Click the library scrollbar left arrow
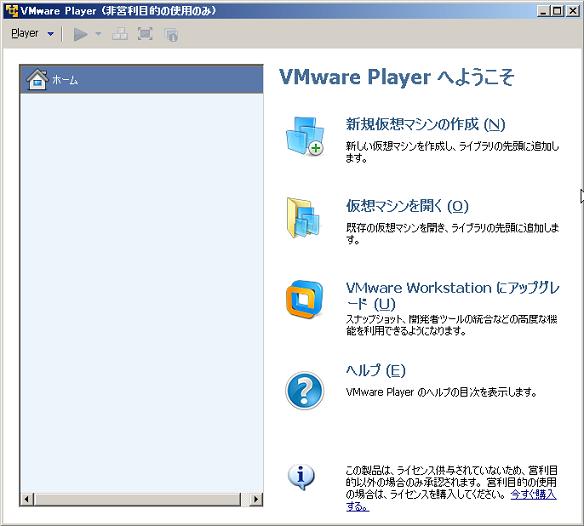 [x=27, y=499]
